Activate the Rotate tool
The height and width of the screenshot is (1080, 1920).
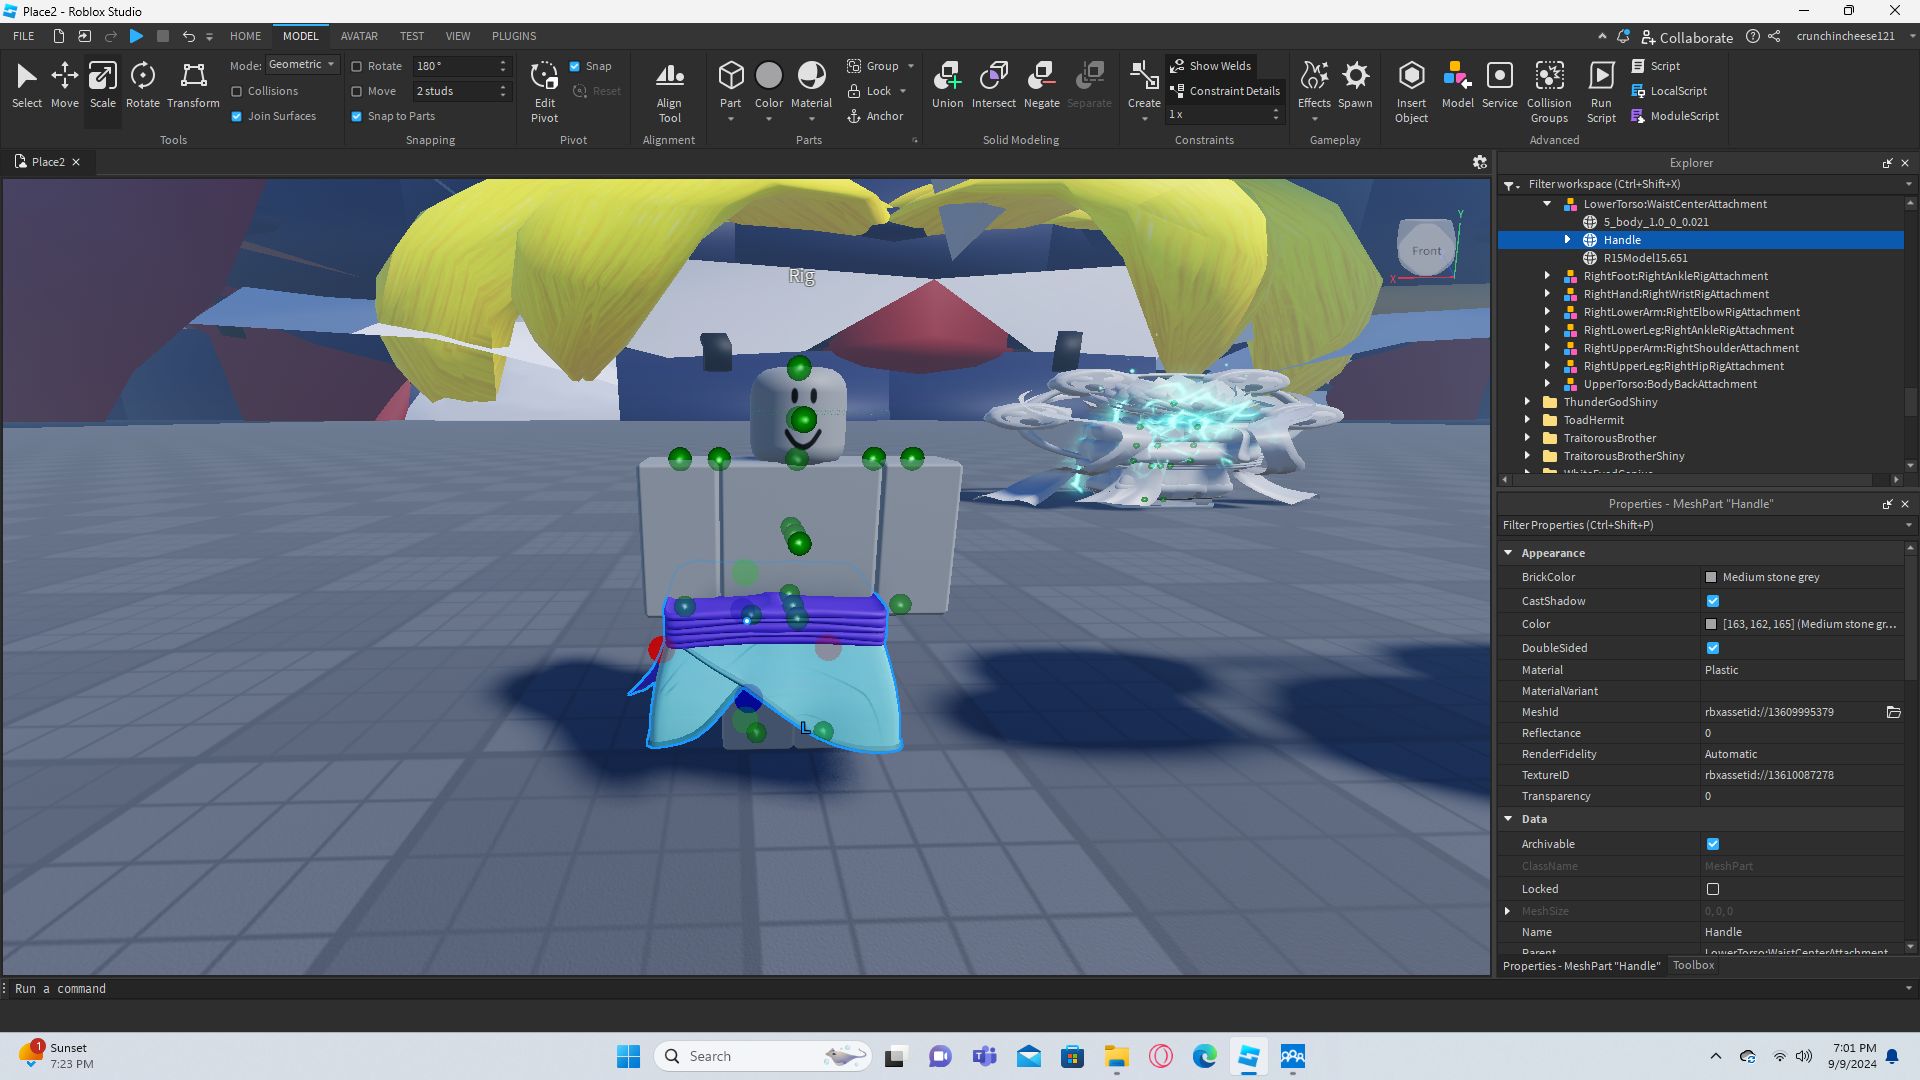[142, 85]
